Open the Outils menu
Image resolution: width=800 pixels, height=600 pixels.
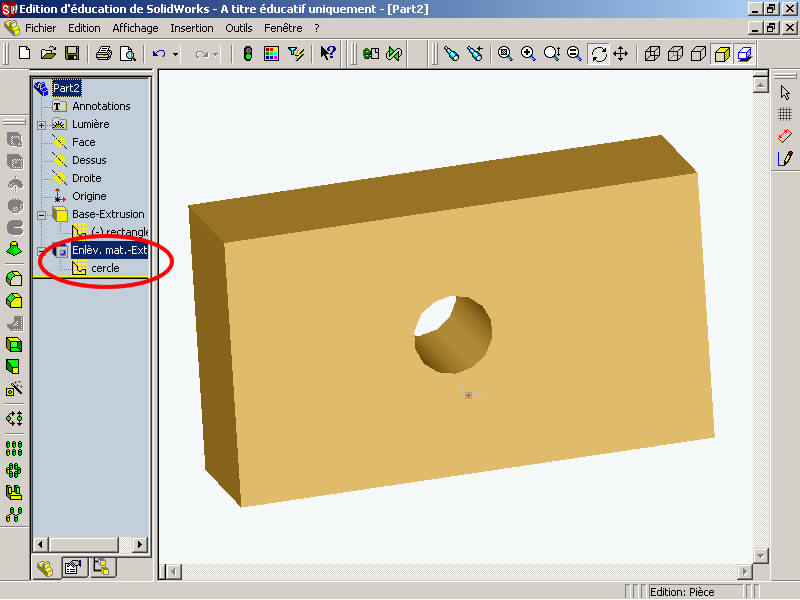[239, 28]
